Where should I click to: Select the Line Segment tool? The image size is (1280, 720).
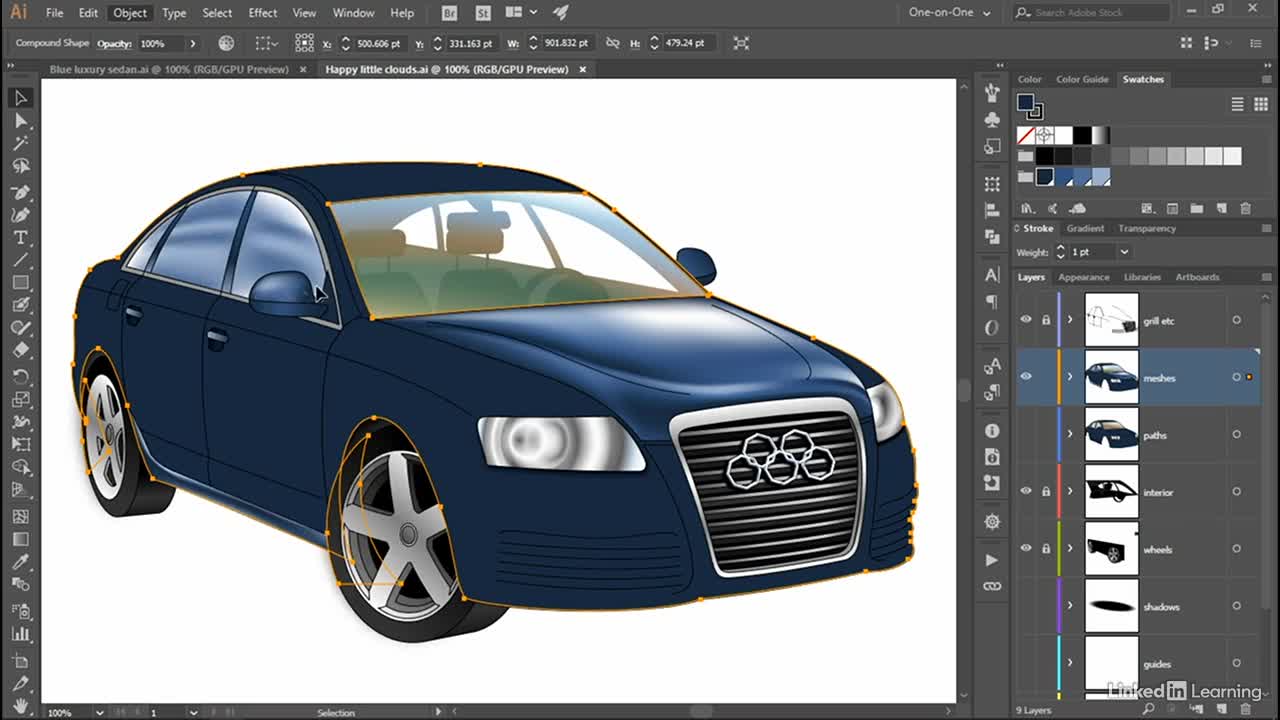pyautogui.click(x=20, y=260)
